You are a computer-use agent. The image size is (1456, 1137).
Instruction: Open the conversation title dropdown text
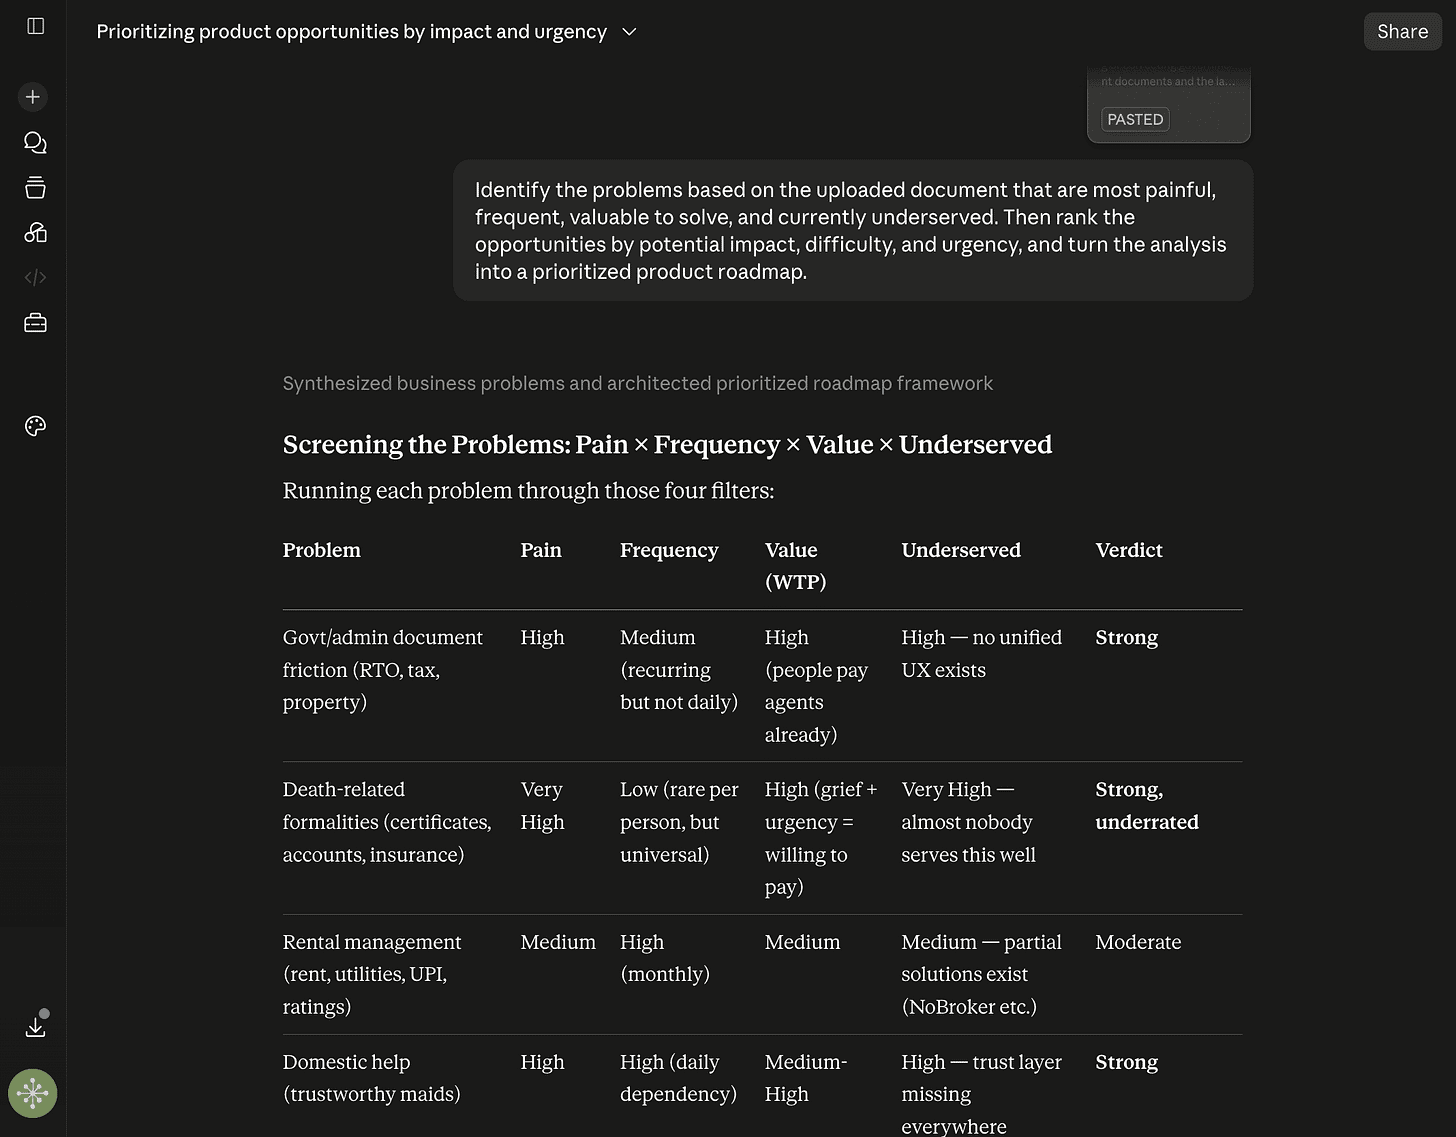[x=351, y=32]
